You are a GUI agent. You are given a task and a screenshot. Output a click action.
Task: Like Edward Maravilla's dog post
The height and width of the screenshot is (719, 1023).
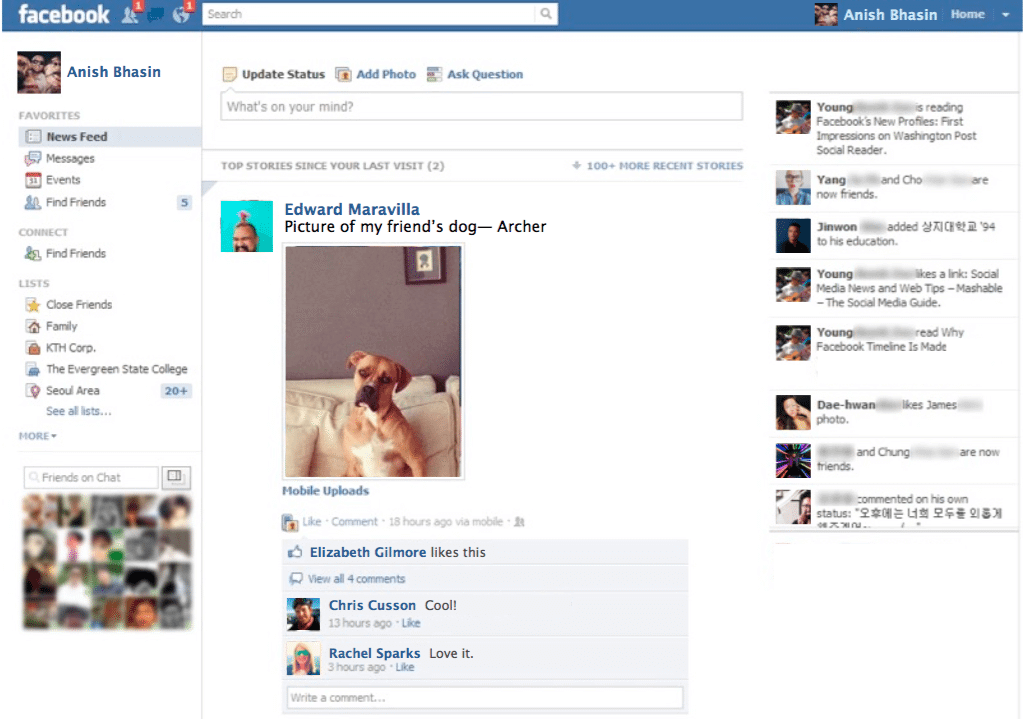tap(311, 522)
